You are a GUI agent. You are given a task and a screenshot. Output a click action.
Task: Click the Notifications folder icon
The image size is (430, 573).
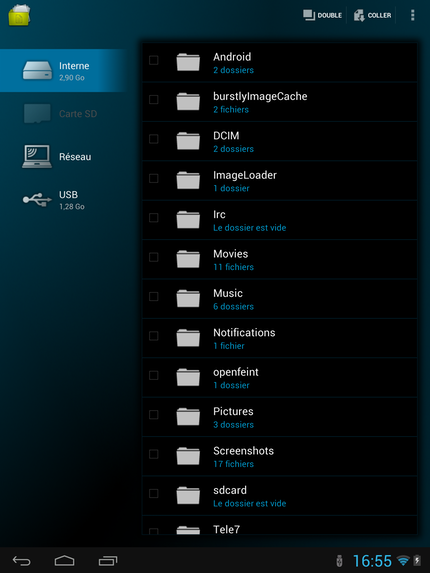pyautogui.click(x=188, y=338)
